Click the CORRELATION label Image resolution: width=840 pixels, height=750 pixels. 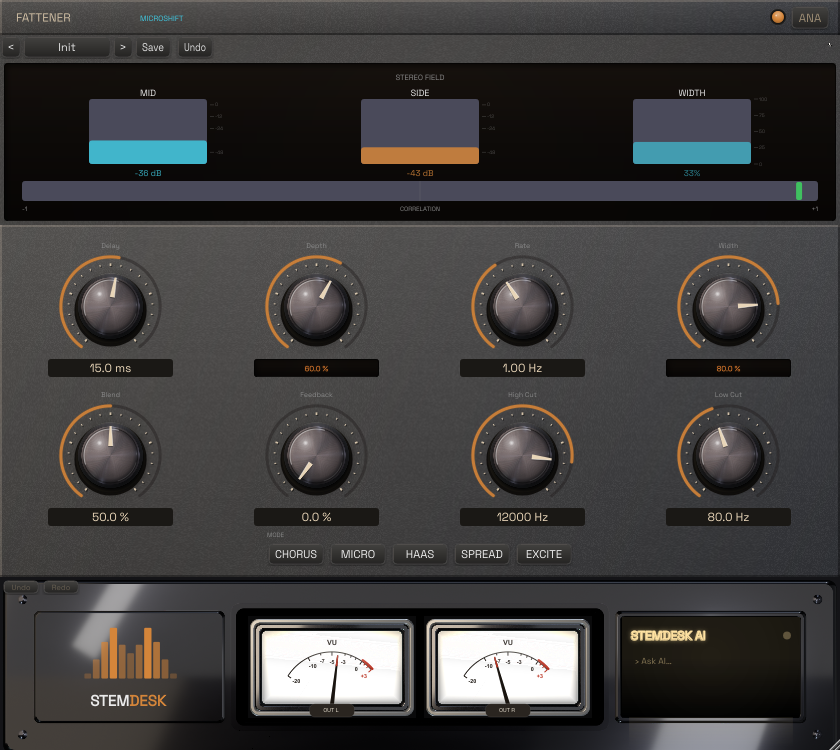coord(420,208)
